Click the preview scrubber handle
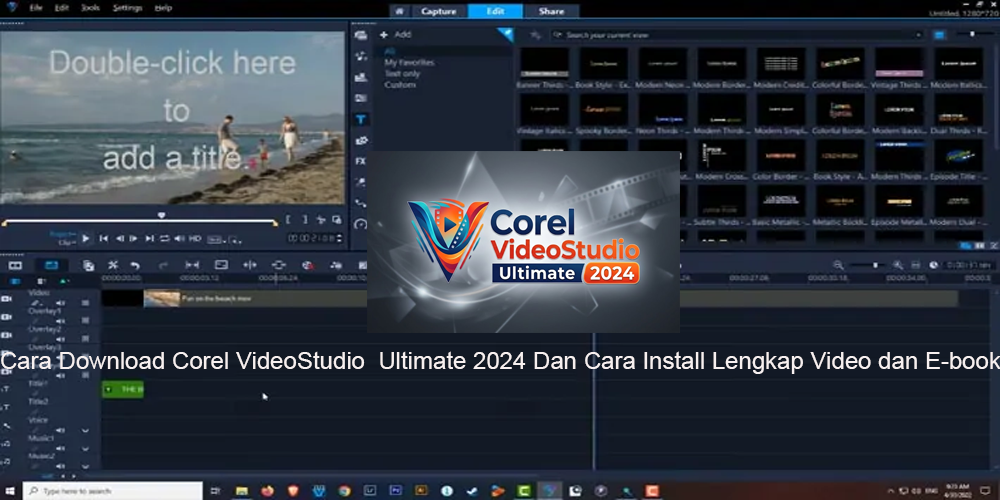1000x500 pixels. 161,216
